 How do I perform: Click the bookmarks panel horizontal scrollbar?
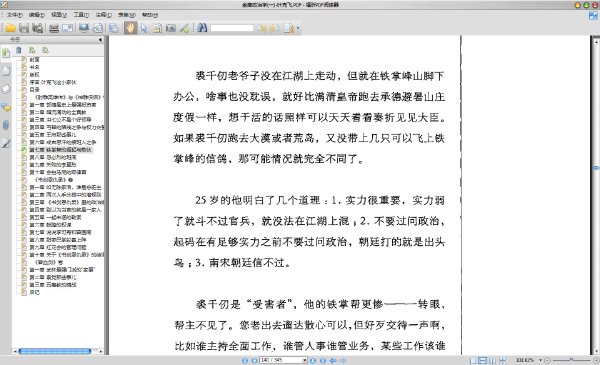point(55,351)
